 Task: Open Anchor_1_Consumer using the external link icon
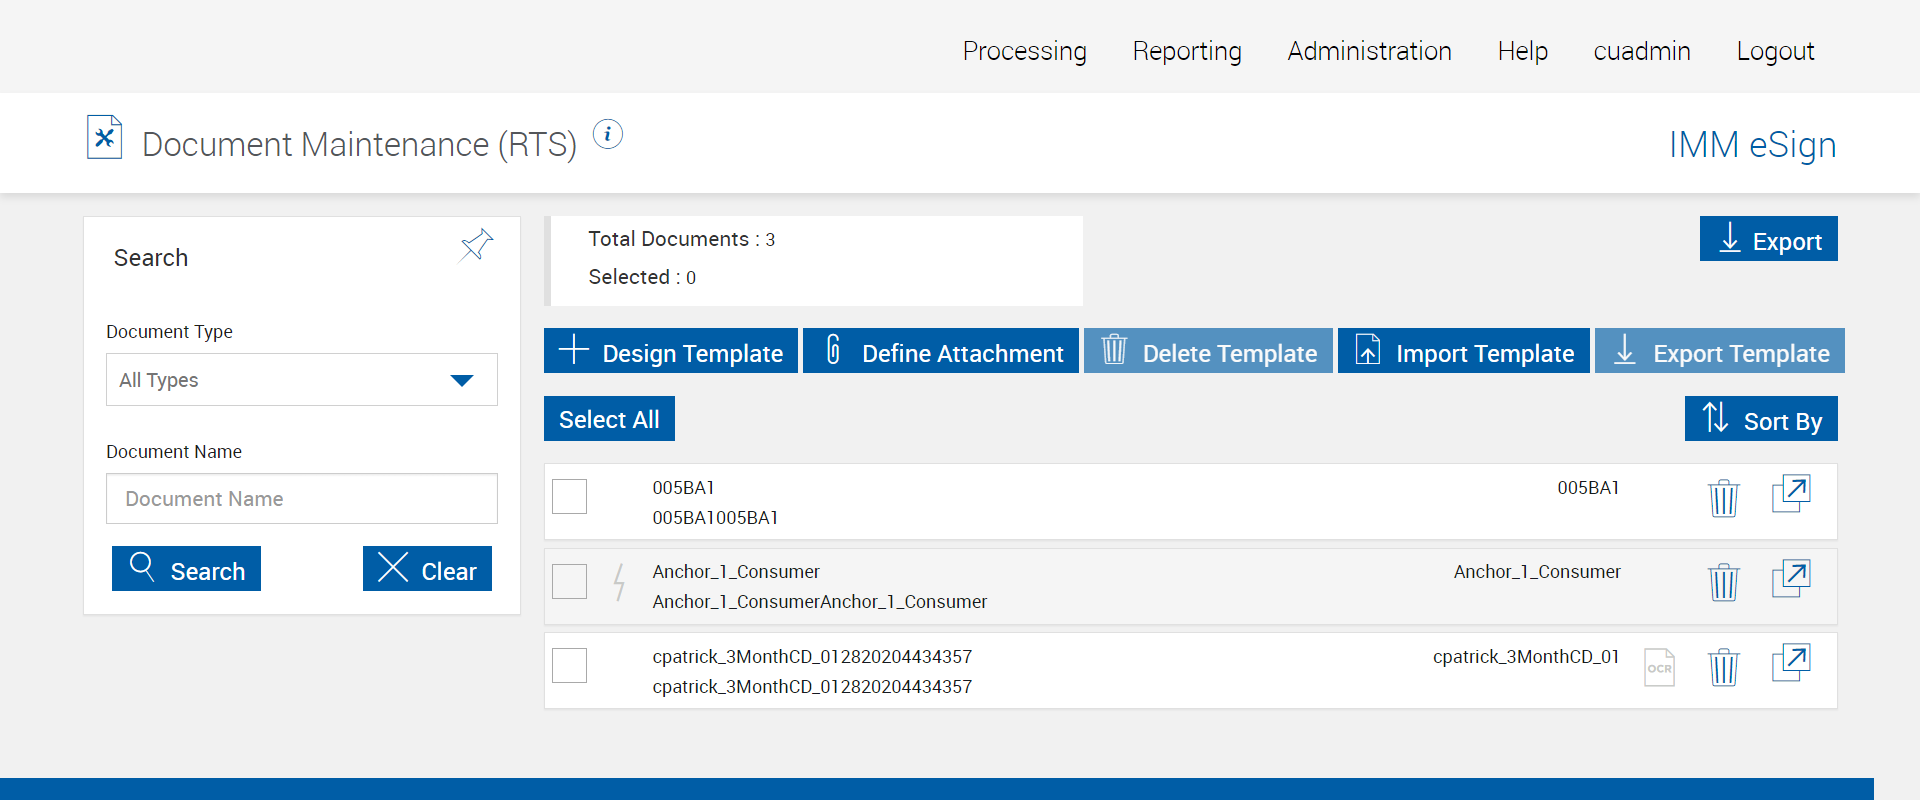1790,577
